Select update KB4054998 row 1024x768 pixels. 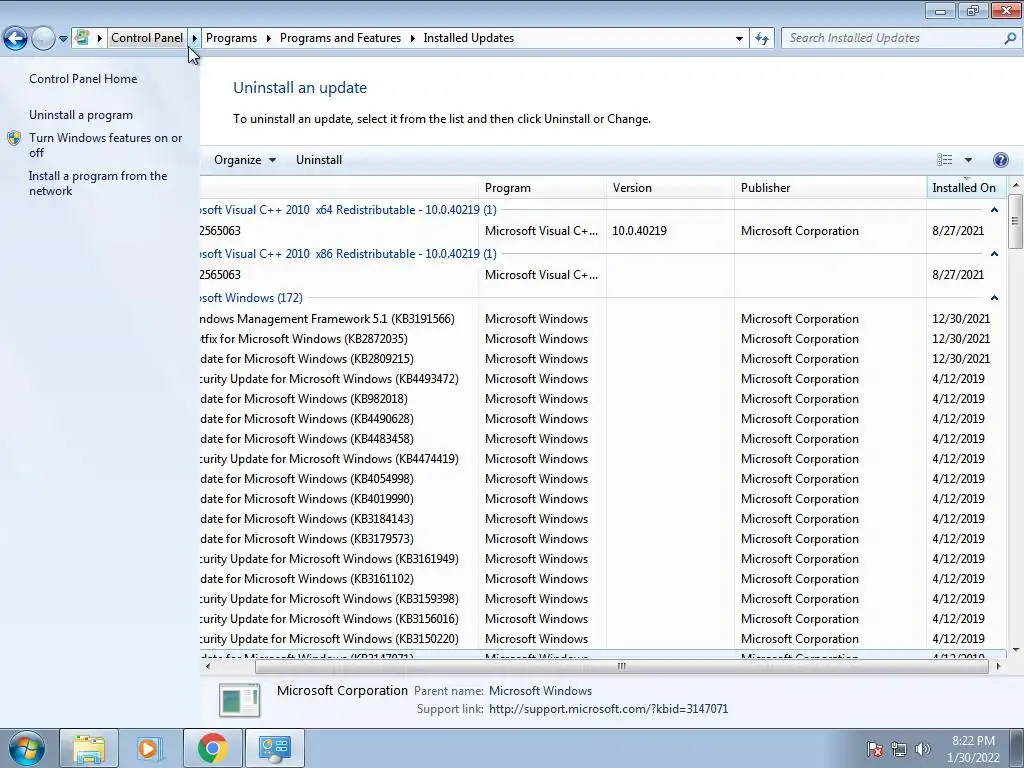pyautogui.click(x=603, y=479)
